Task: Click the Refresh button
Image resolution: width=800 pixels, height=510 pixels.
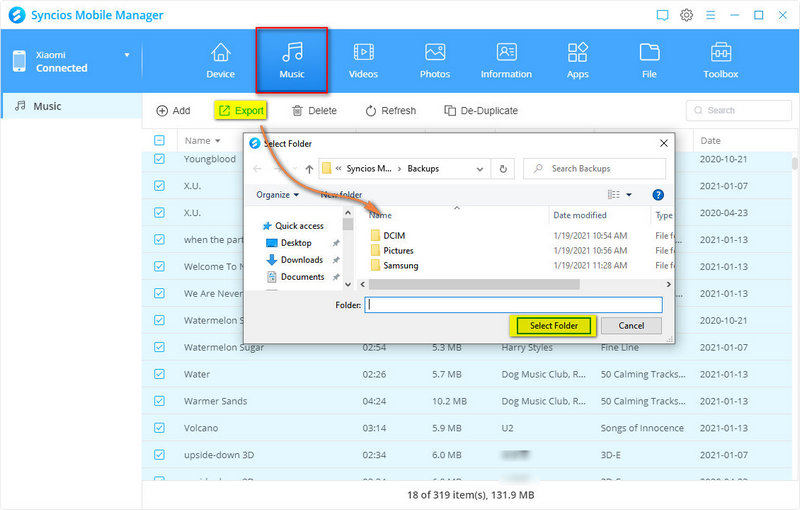Action: pyautogui.click(x=391, y=111)
